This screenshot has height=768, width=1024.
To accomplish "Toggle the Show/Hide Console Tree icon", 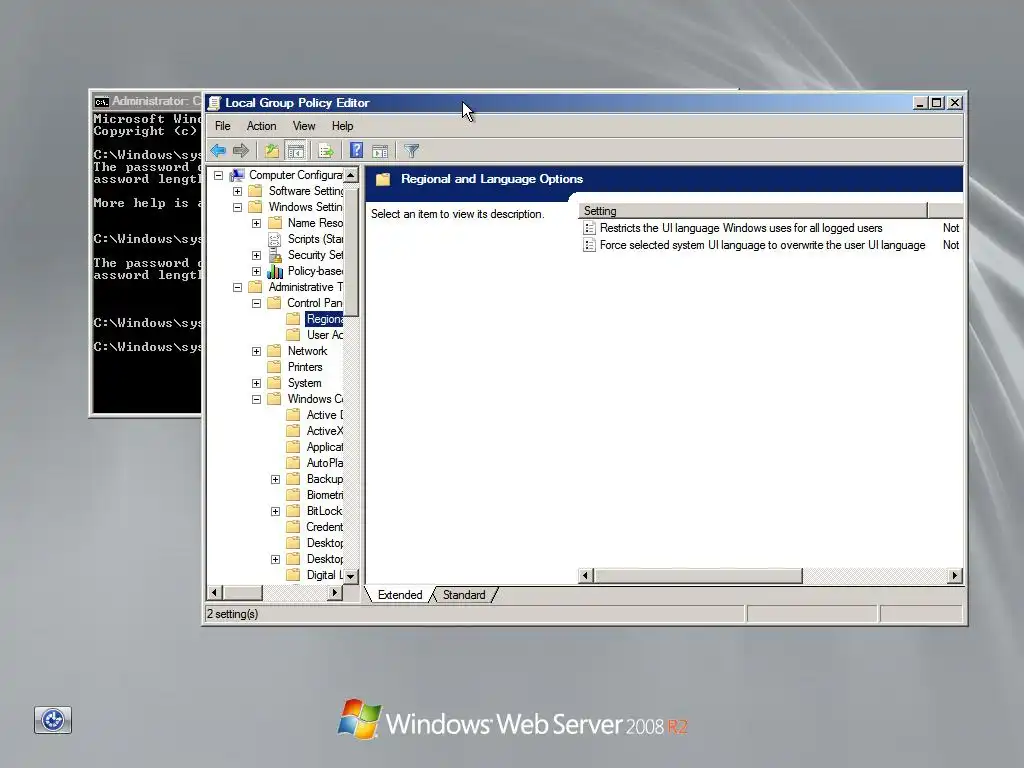I will [x=296, y=152].
